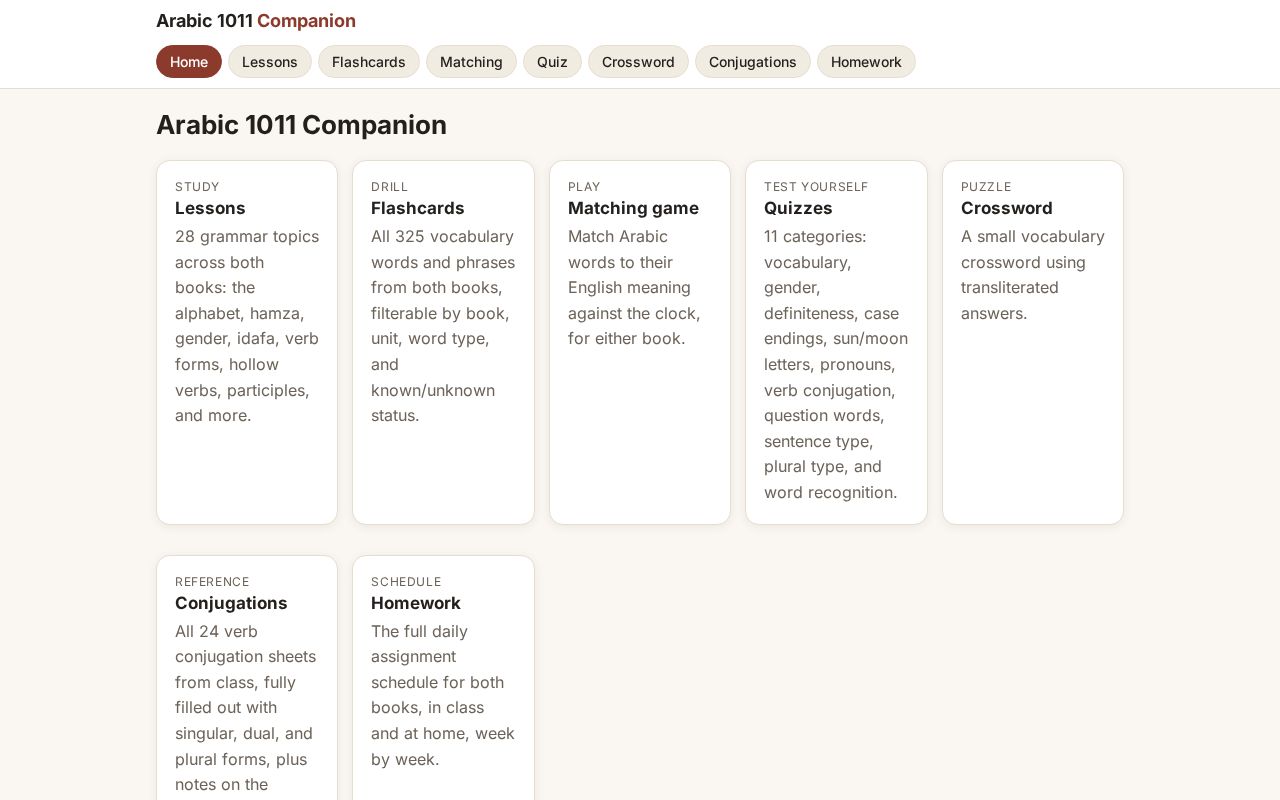Open the Crossword puzzle card
1280x800 pixels.
coord(1033,343)
